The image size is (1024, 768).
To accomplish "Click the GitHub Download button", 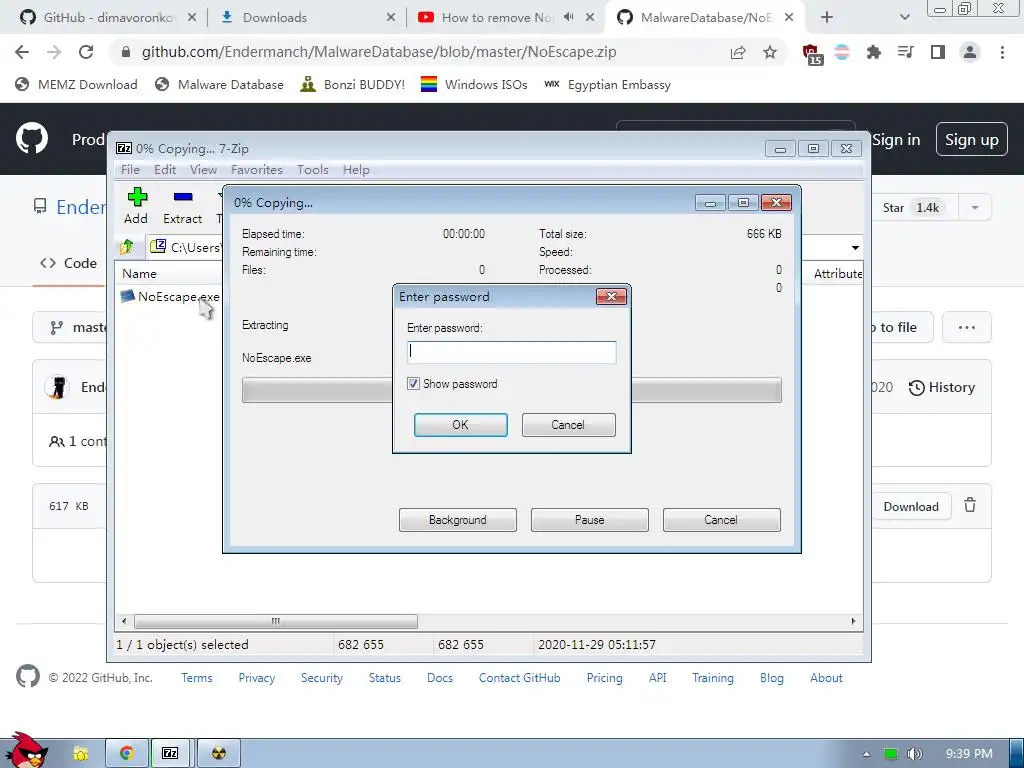I will [911, 507].
